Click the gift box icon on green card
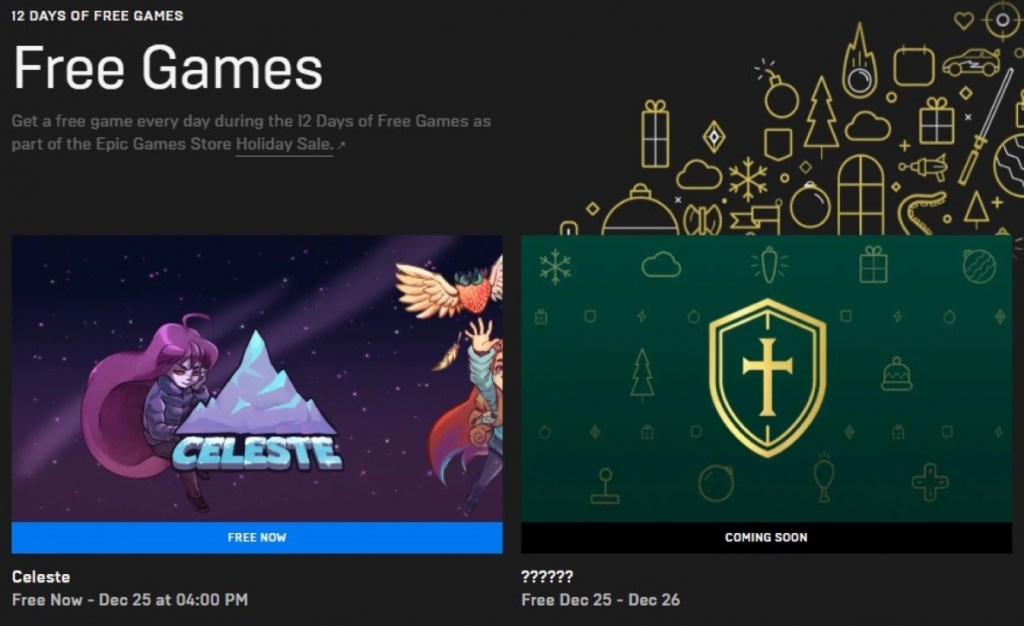1024x626 pixels. 873,264
